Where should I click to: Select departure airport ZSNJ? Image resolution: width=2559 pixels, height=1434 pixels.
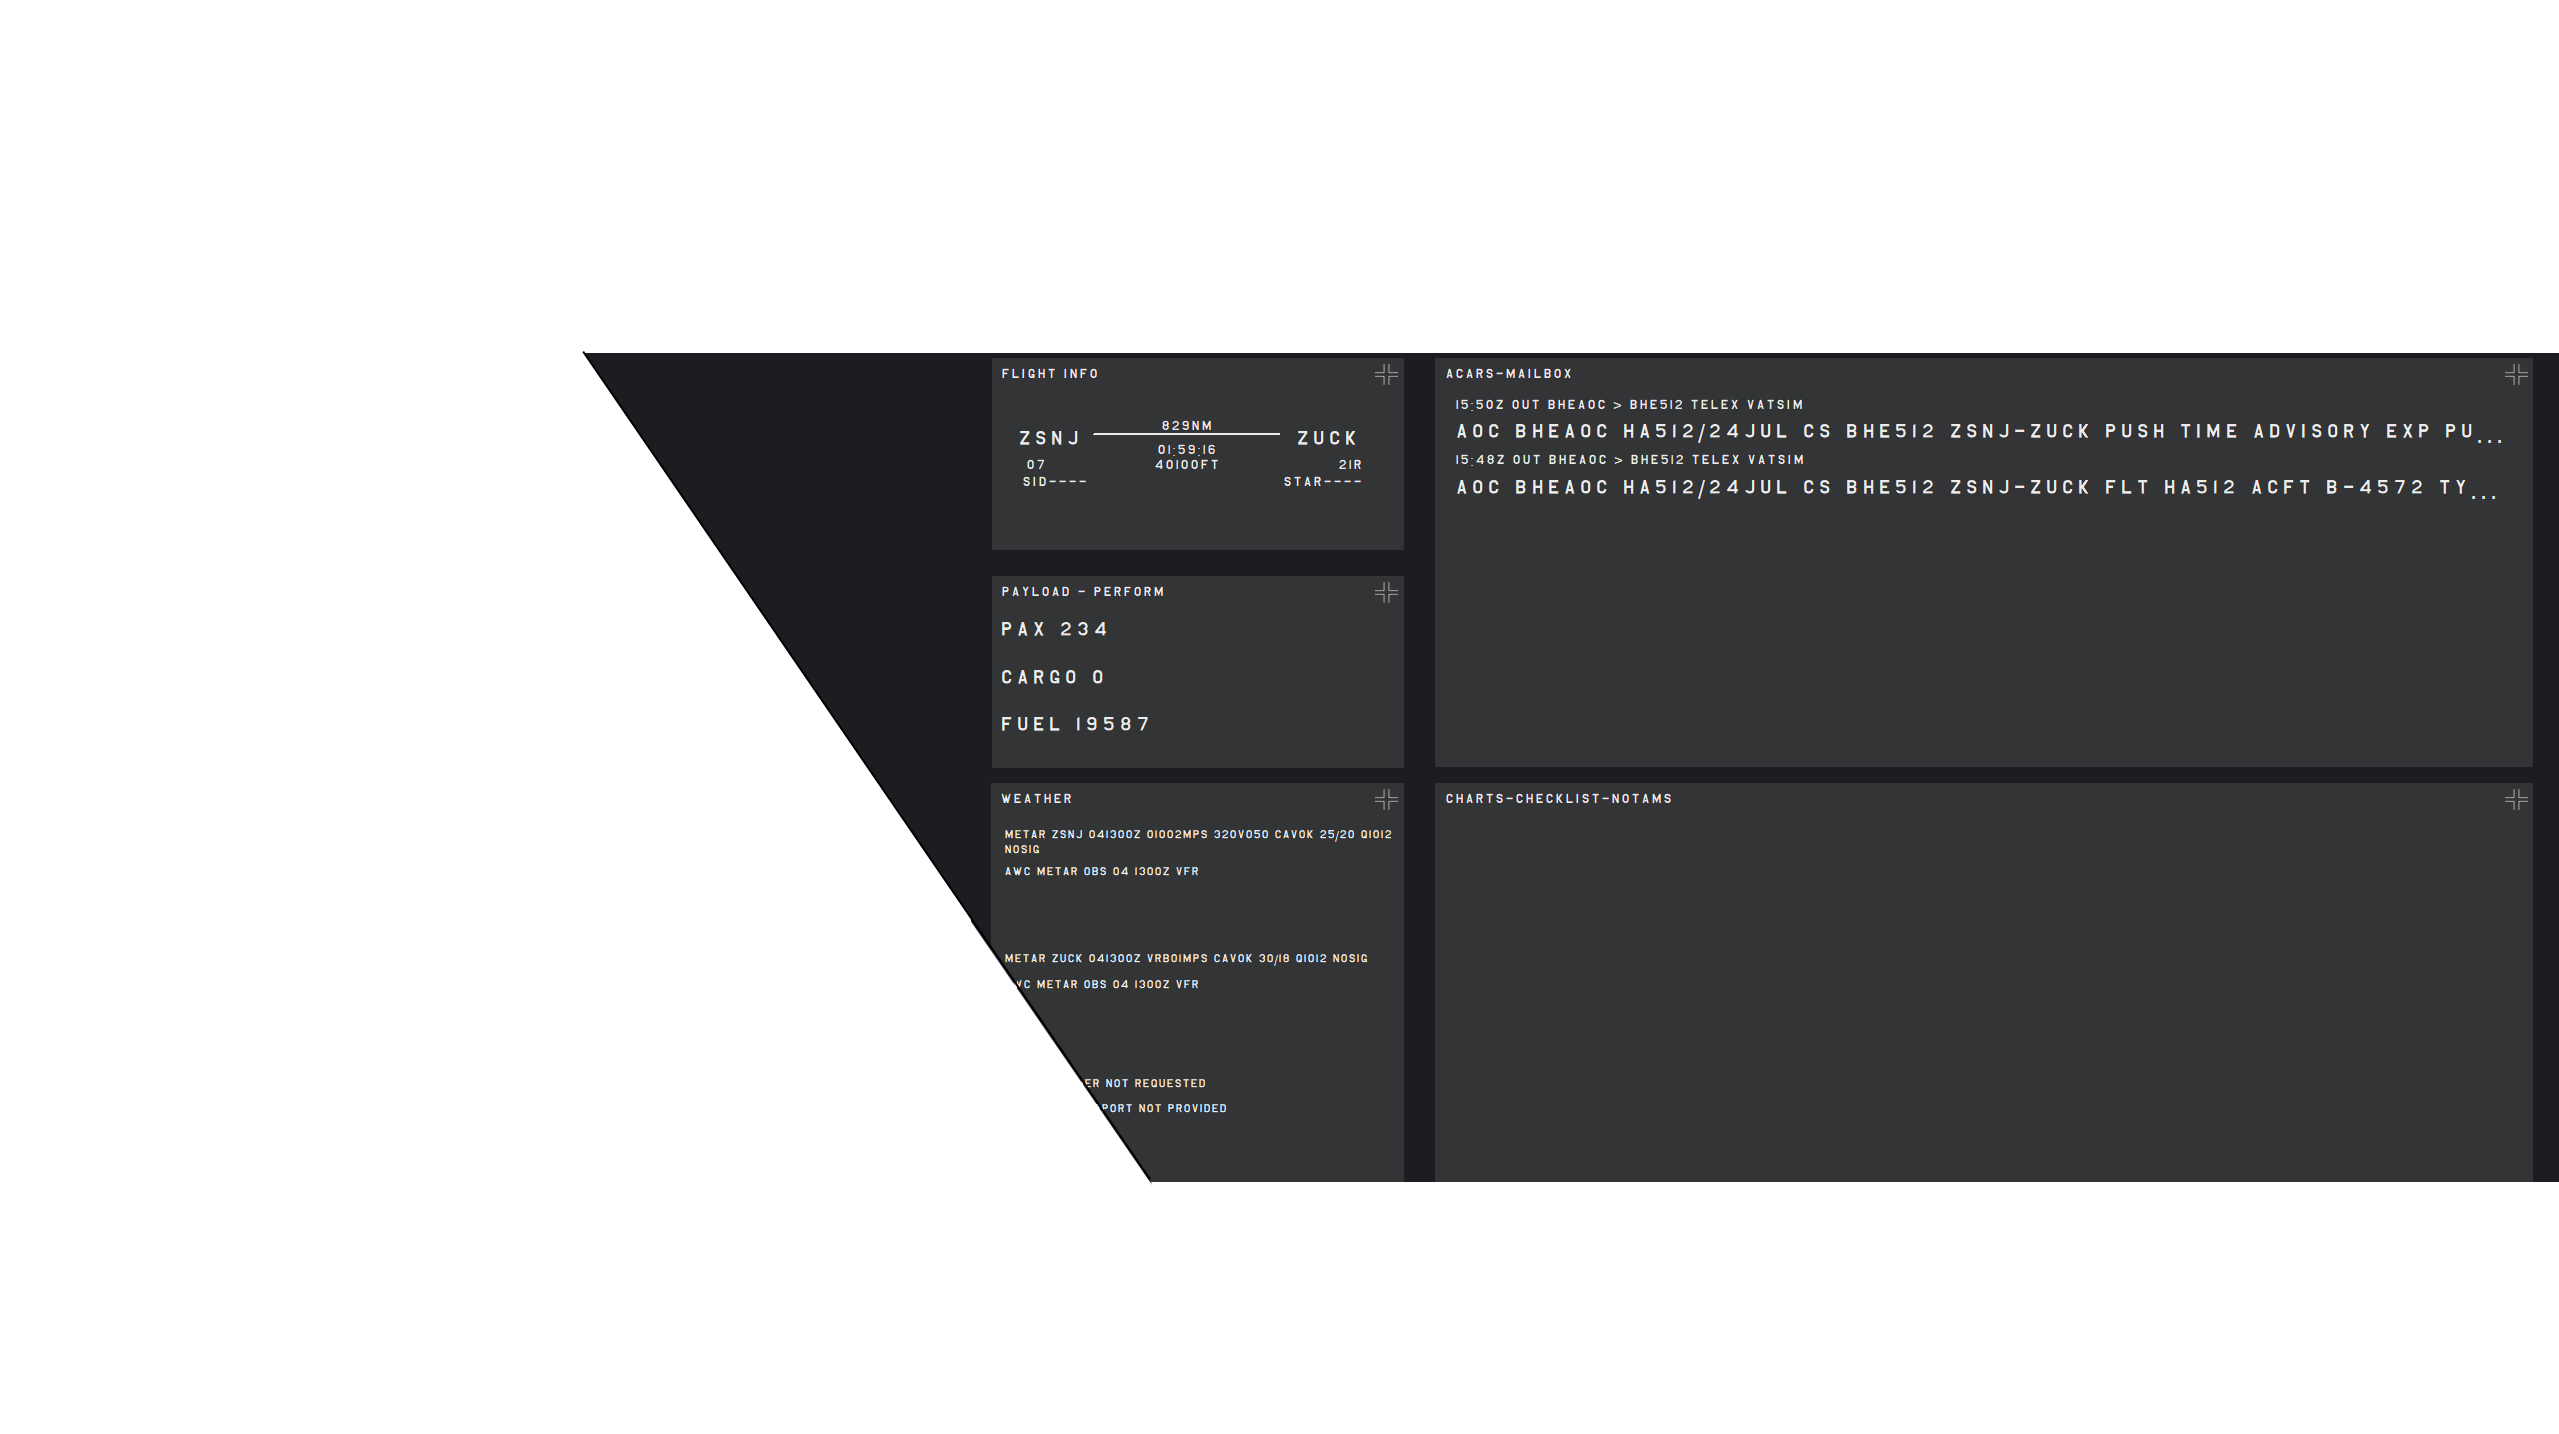[x=1050, y=438]
